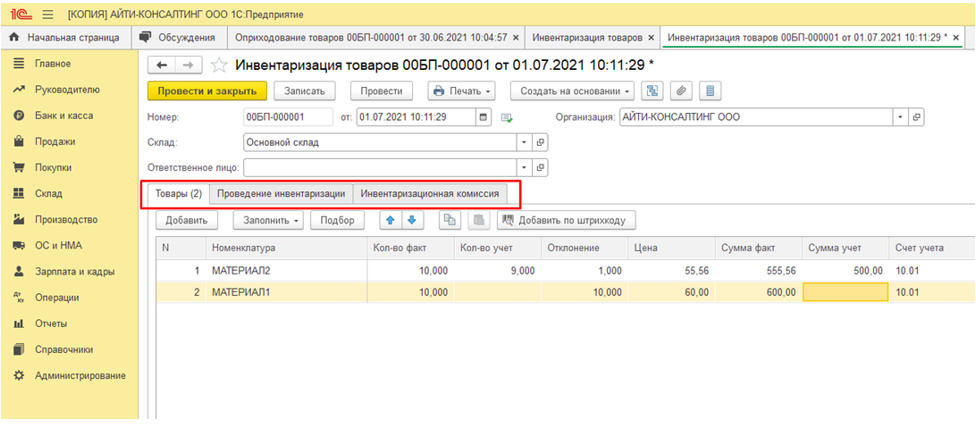Move row down with blue down arrow

coord(409,220)
